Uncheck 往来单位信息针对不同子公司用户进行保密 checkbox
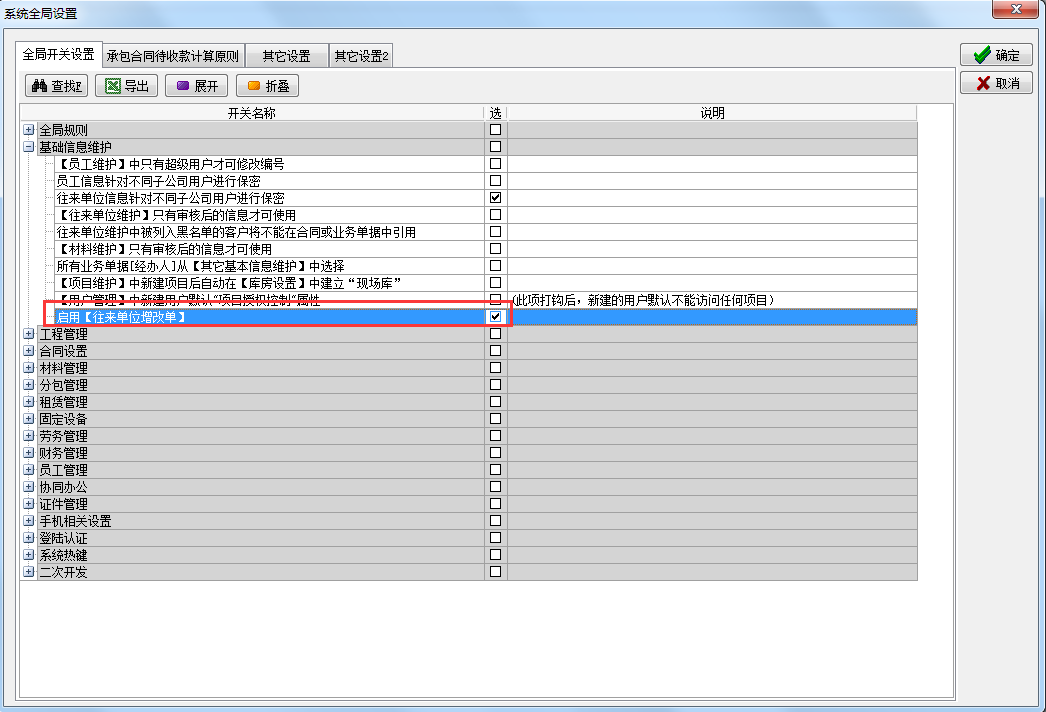1046x712 pixels. 495,198
